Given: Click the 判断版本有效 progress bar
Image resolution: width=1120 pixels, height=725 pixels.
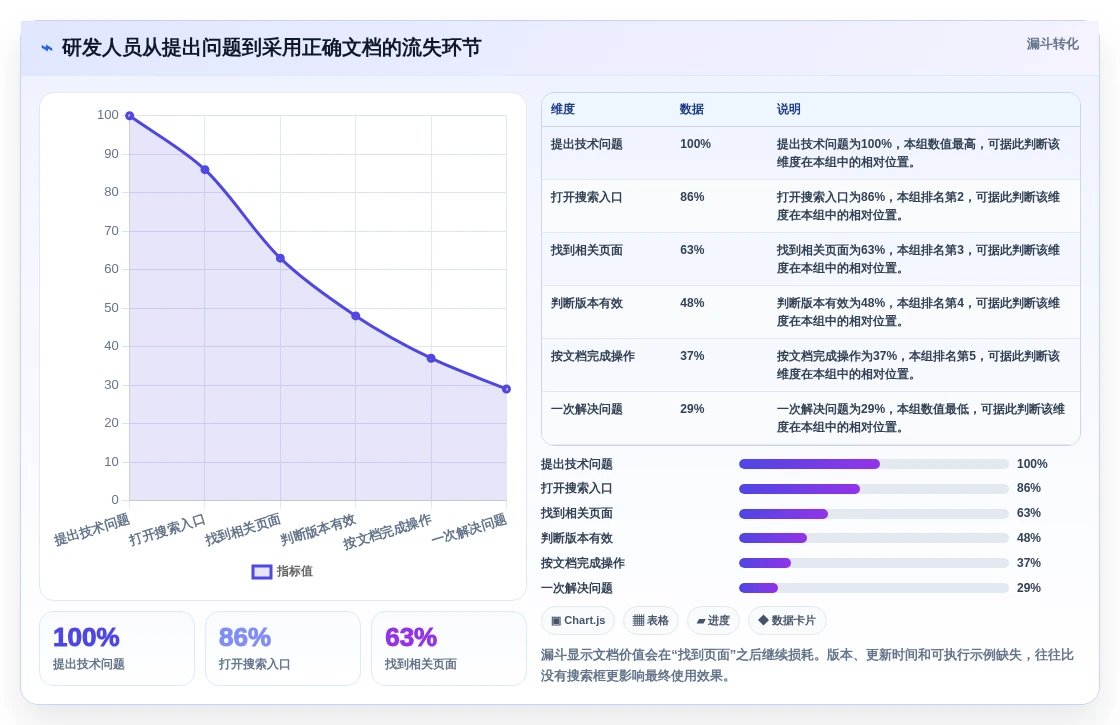Looking at the screenshot, I should point(874,539).
